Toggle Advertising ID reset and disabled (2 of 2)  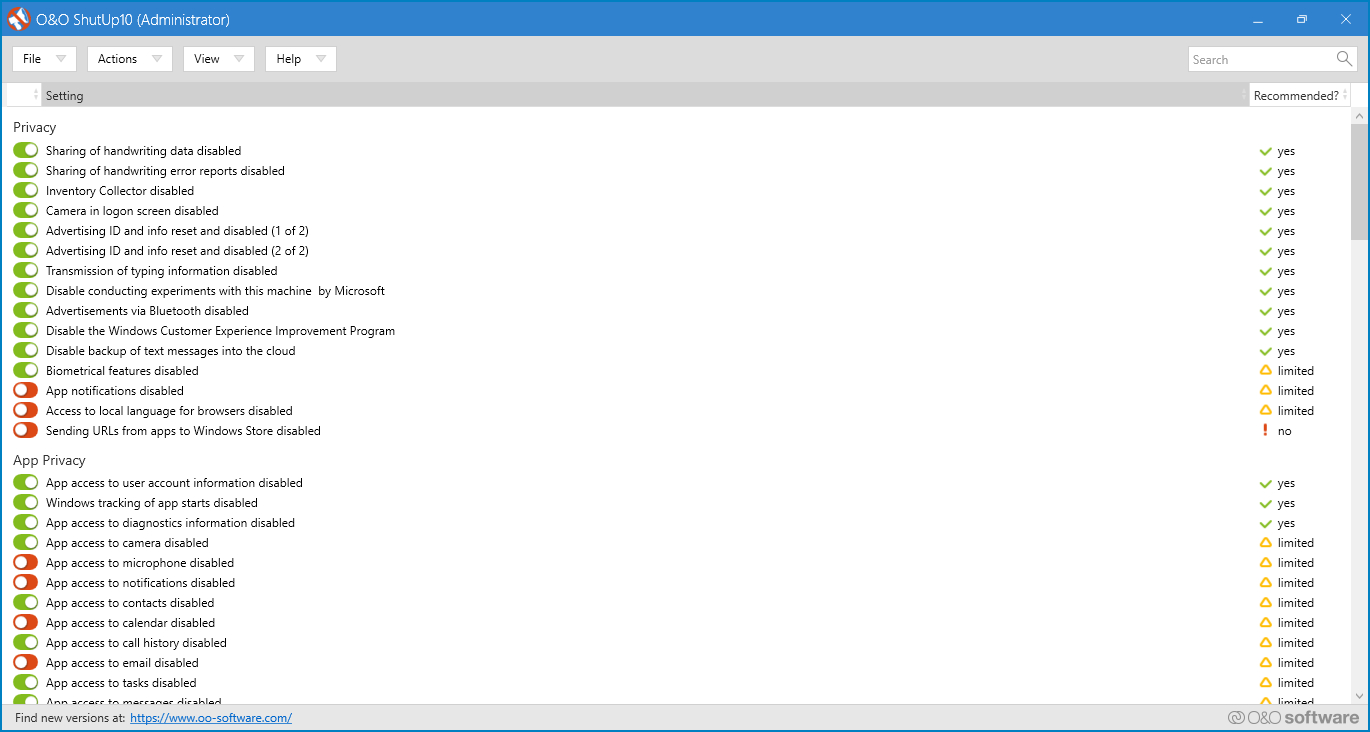(26, 251)
